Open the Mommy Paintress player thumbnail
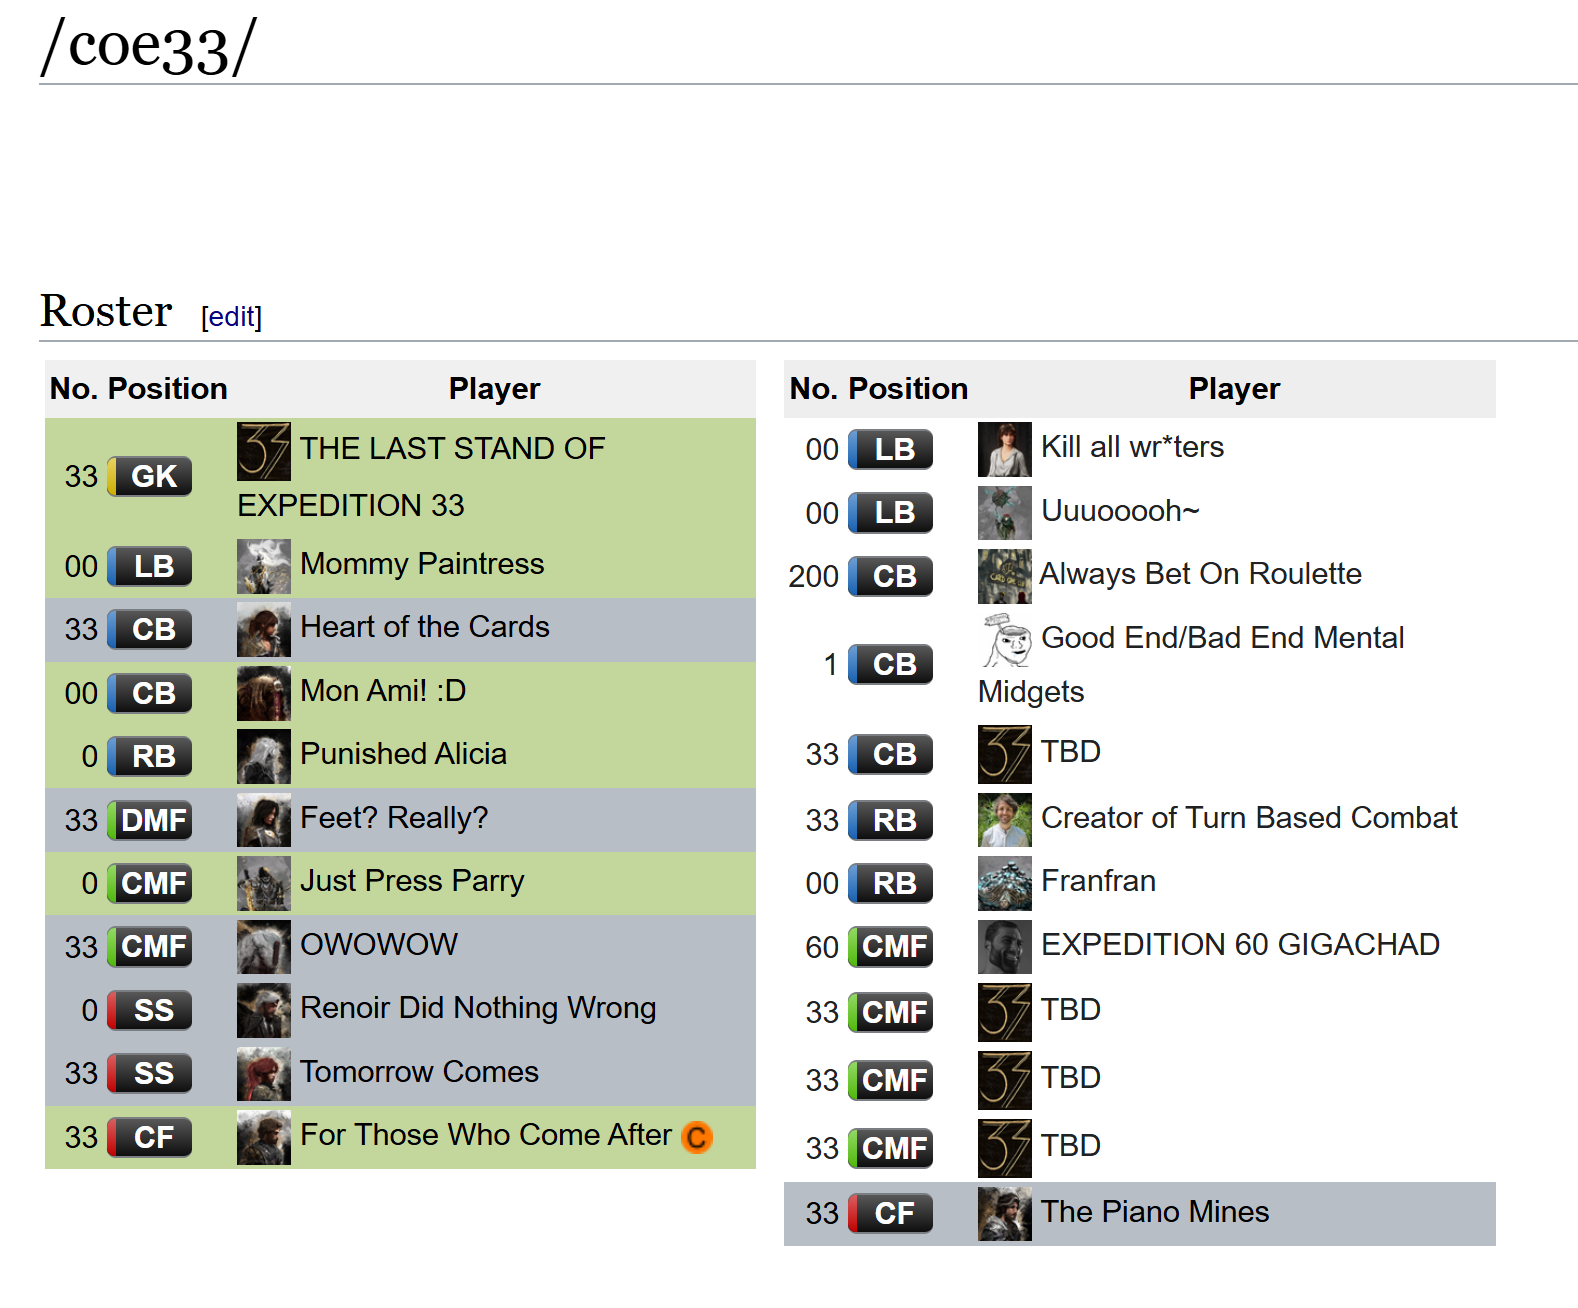The height and width of the screenshot is (1308, 1578). click(x=264, y=567)
